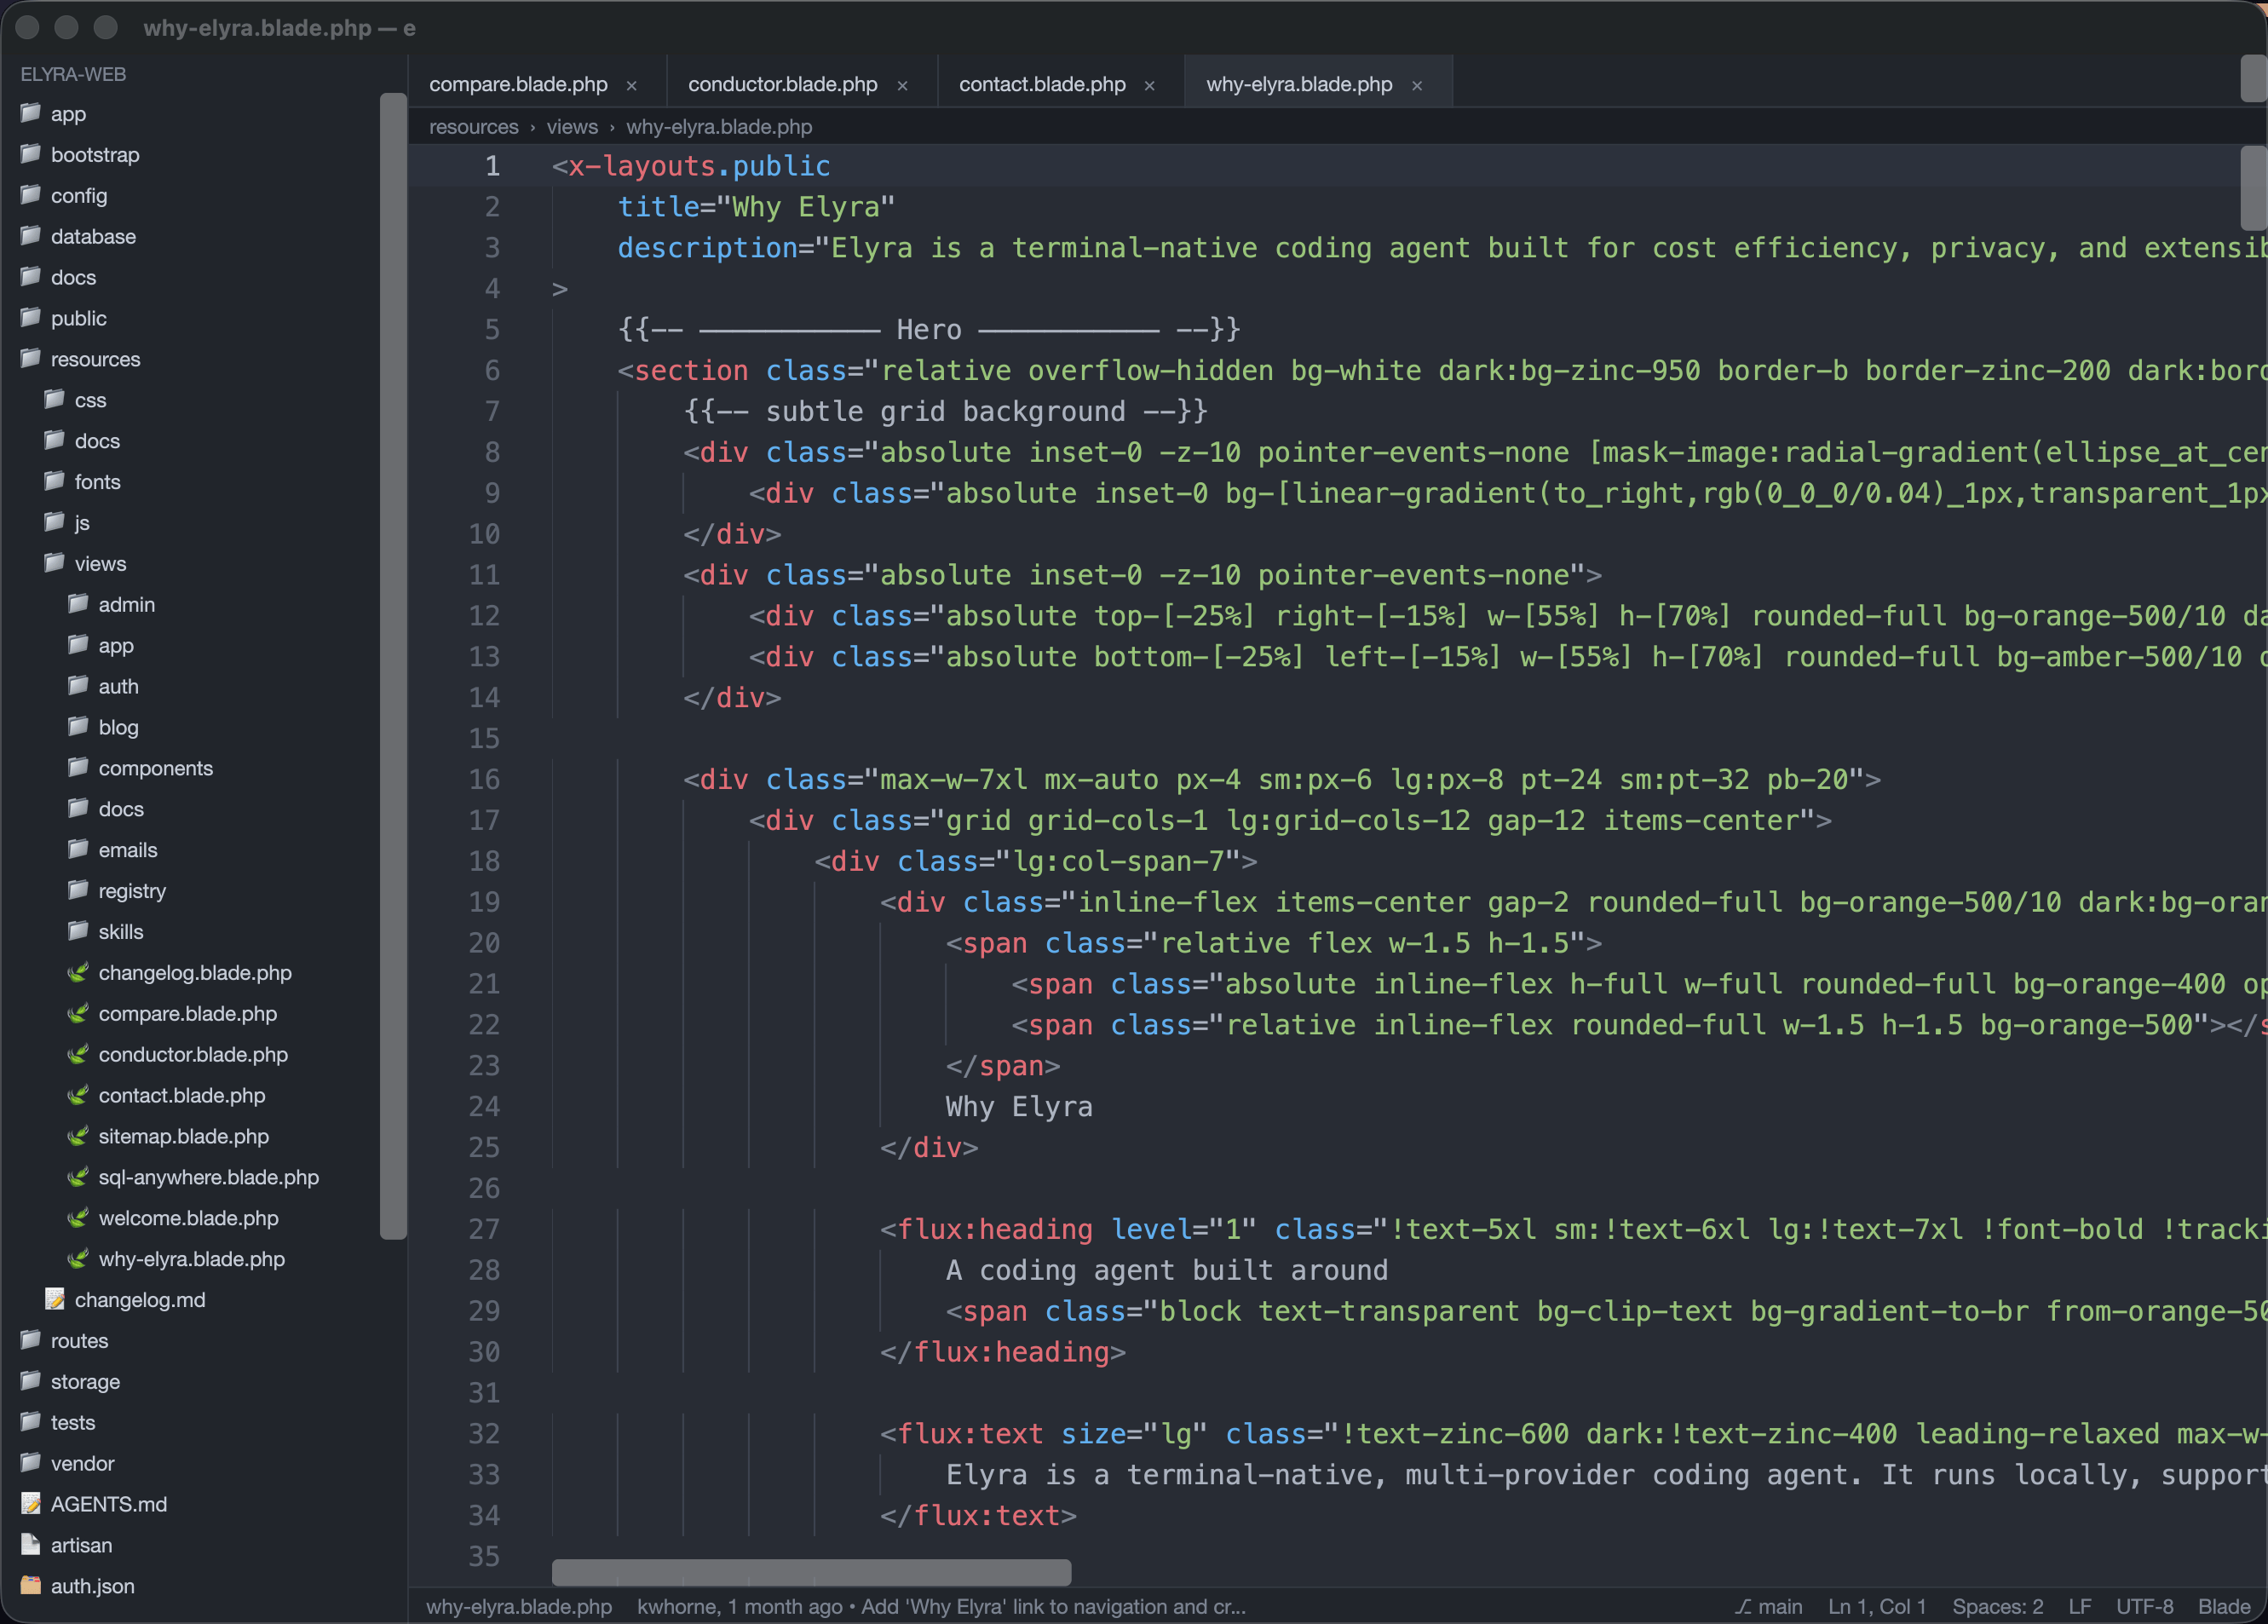Click the skills folder icon
This screenshot has height=1624, width=2268.
click(x=79, y=931)
